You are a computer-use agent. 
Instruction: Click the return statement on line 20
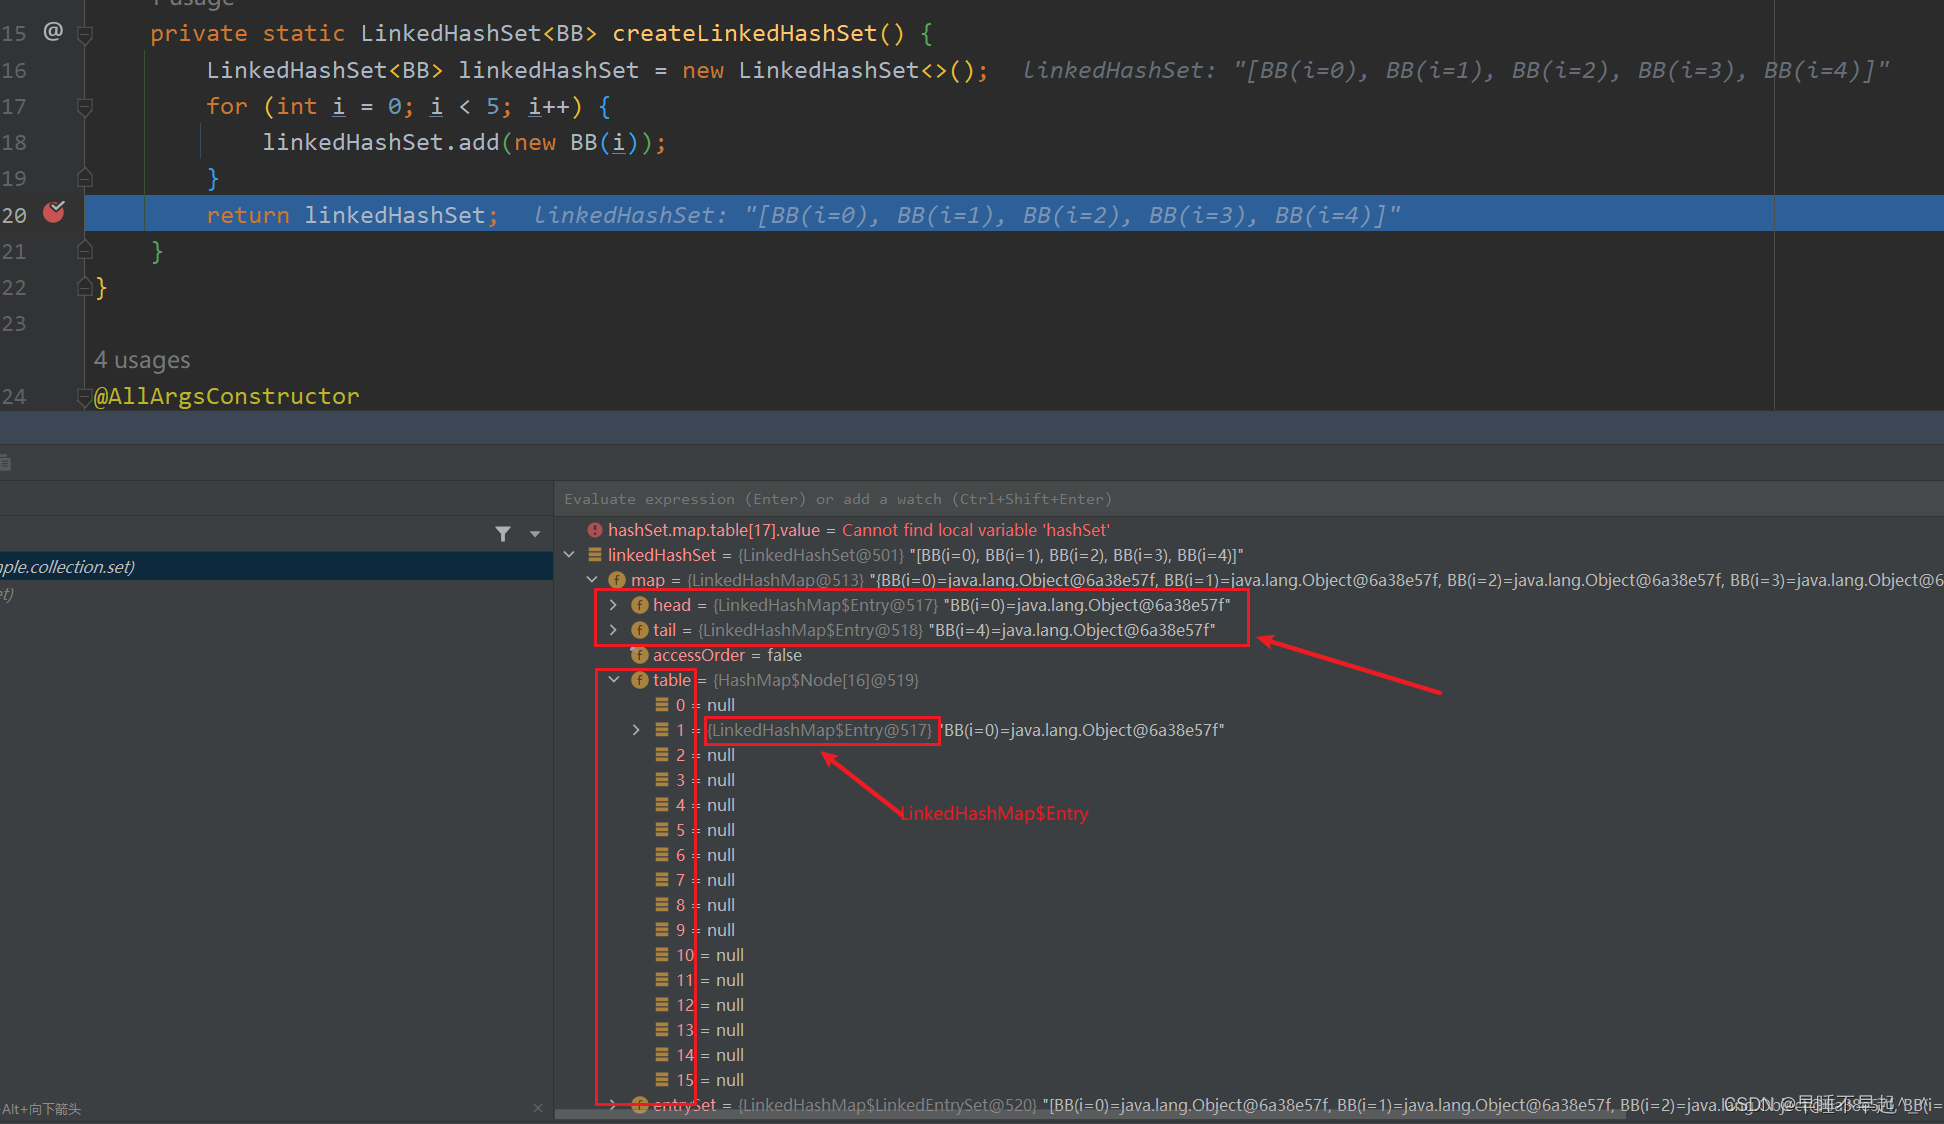point(352,215)
